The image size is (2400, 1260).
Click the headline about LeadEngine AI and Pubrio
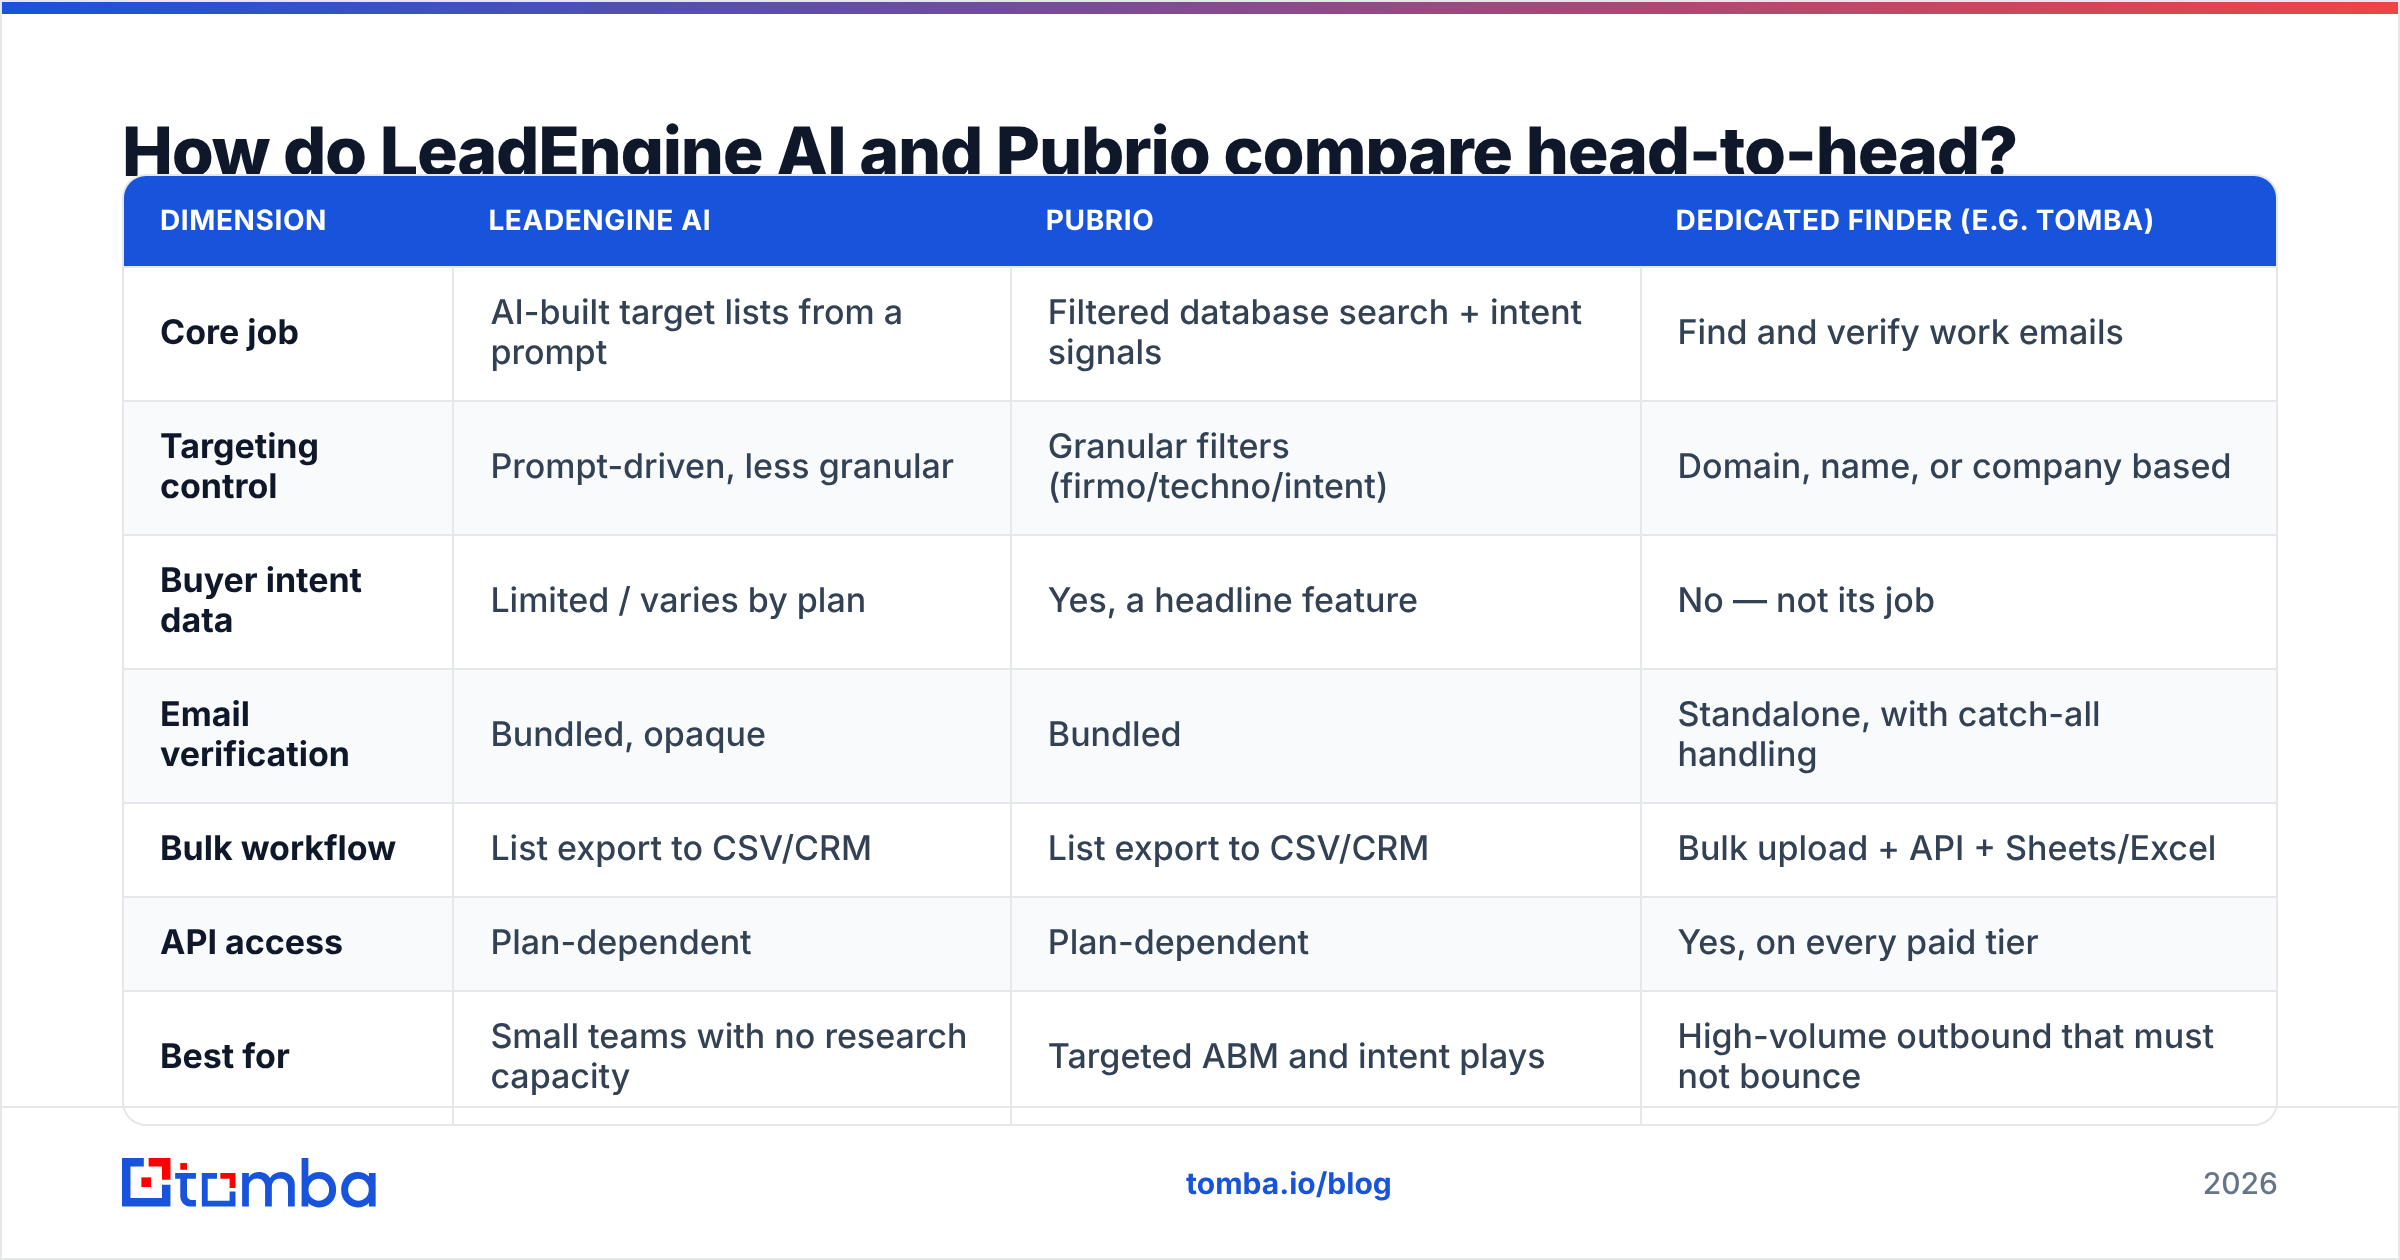tap(1069, 150)
